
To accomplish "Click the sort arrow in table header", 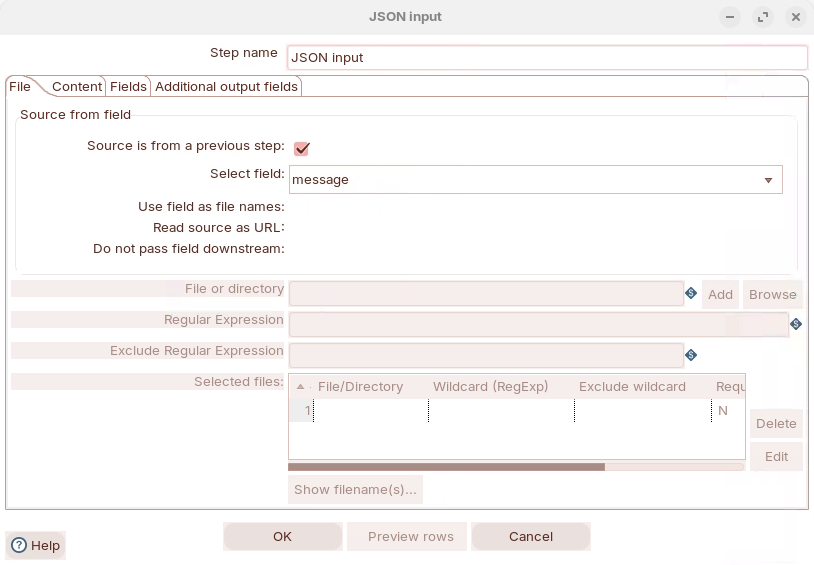I will [x=301, y=387].
